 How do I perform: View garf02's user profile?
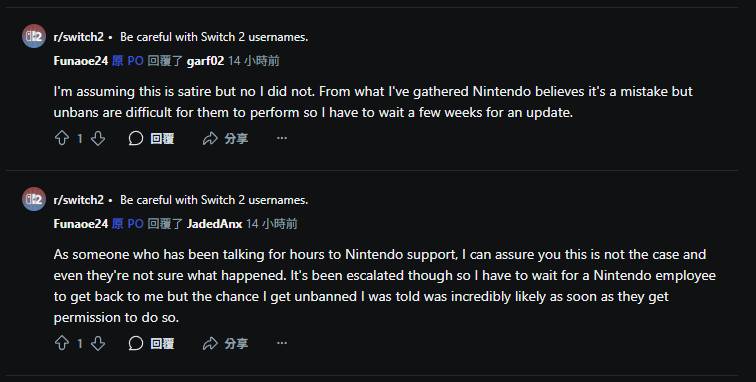[x=205, y=61]
